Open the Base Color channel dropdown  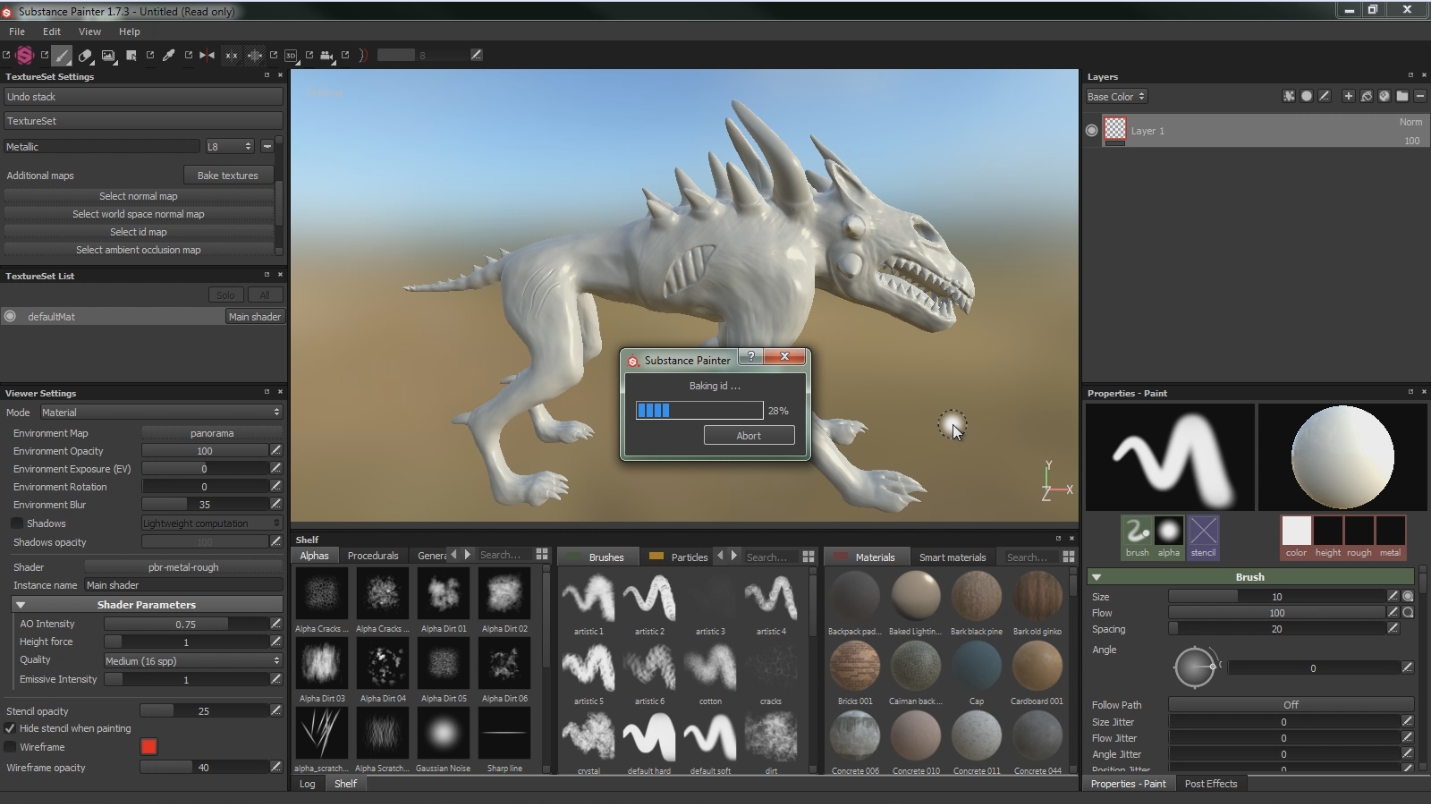tap(1116, 97)
